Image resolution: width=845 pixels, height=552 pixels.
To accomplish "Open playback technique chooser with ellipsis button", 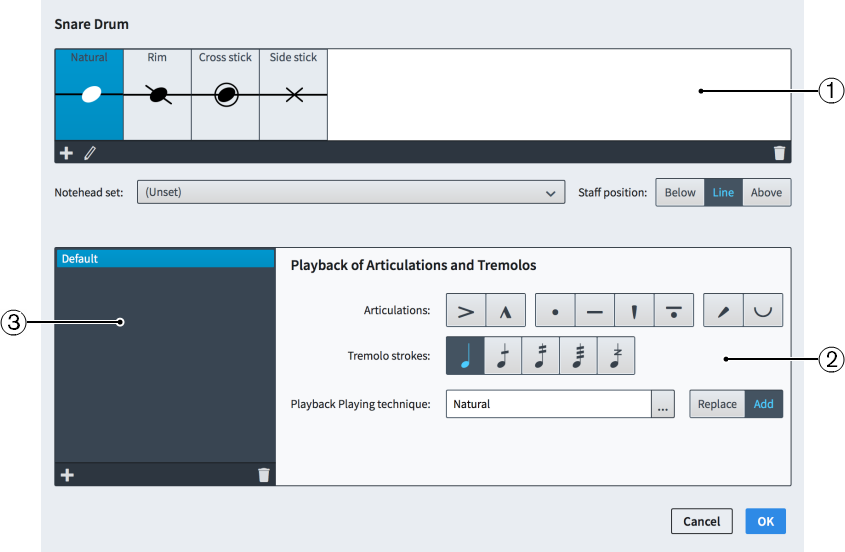I will coord(663,404).
